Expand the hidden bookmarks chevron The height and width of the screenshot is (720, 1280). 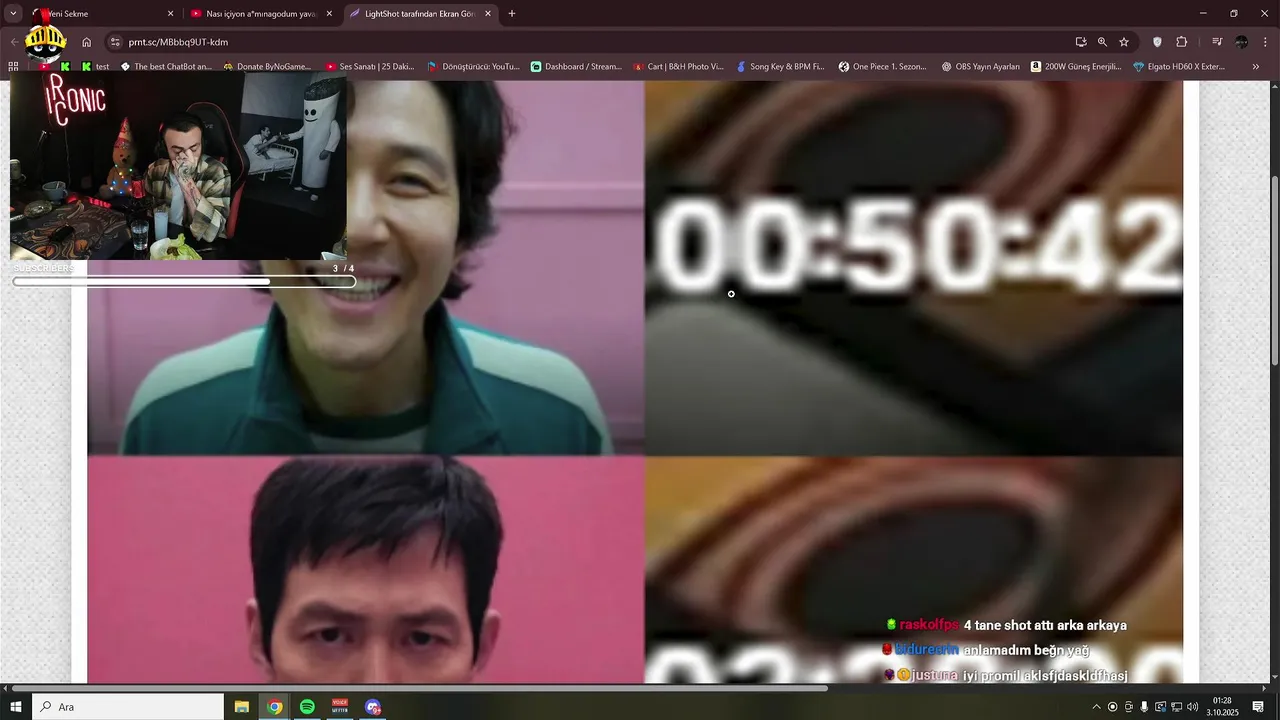point(1256,67)
